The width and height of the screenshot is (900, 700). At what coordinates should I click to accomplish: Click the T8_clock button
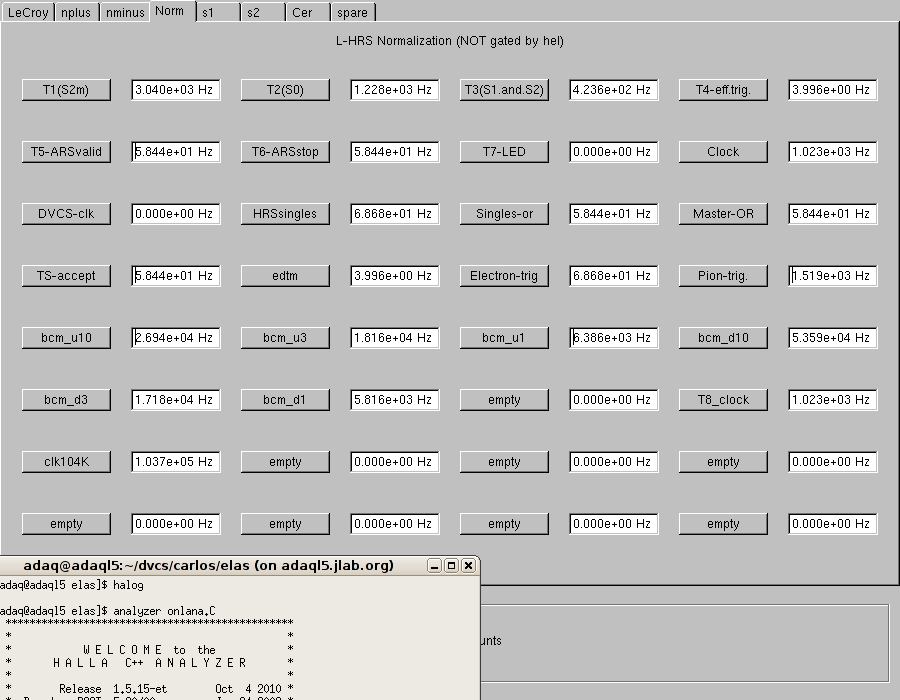click(x=723, y=400)
